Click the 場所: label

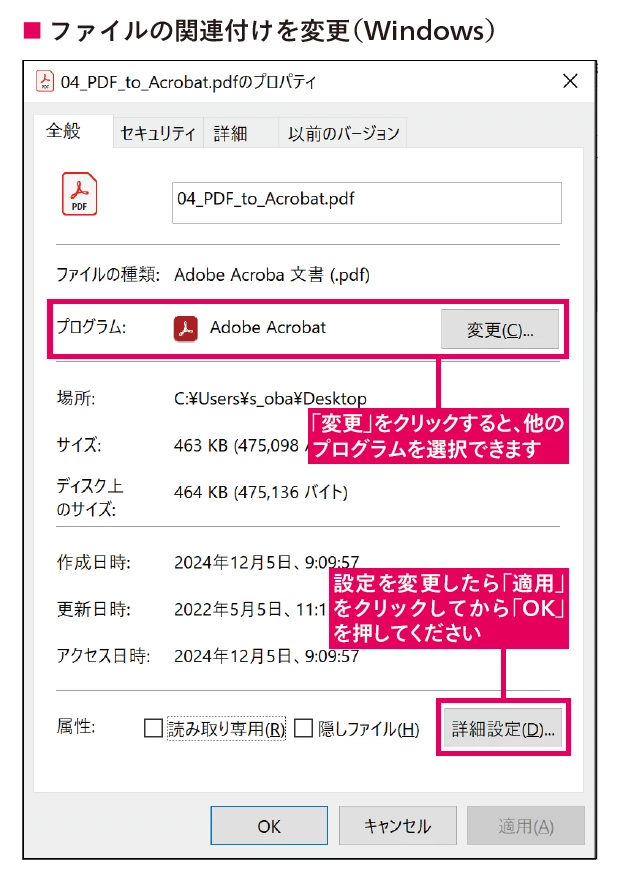click(76, 398)
